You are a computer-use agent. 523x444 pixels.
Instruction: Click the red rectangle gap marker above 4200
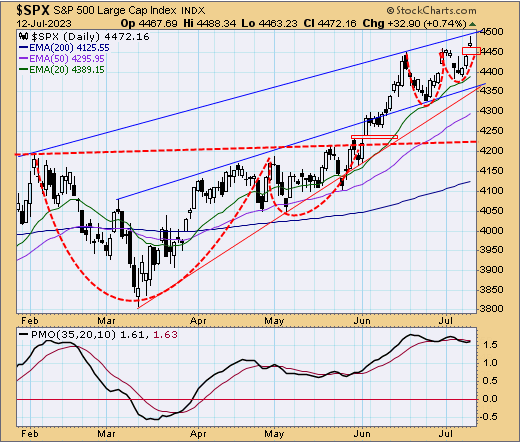[374, 137]
